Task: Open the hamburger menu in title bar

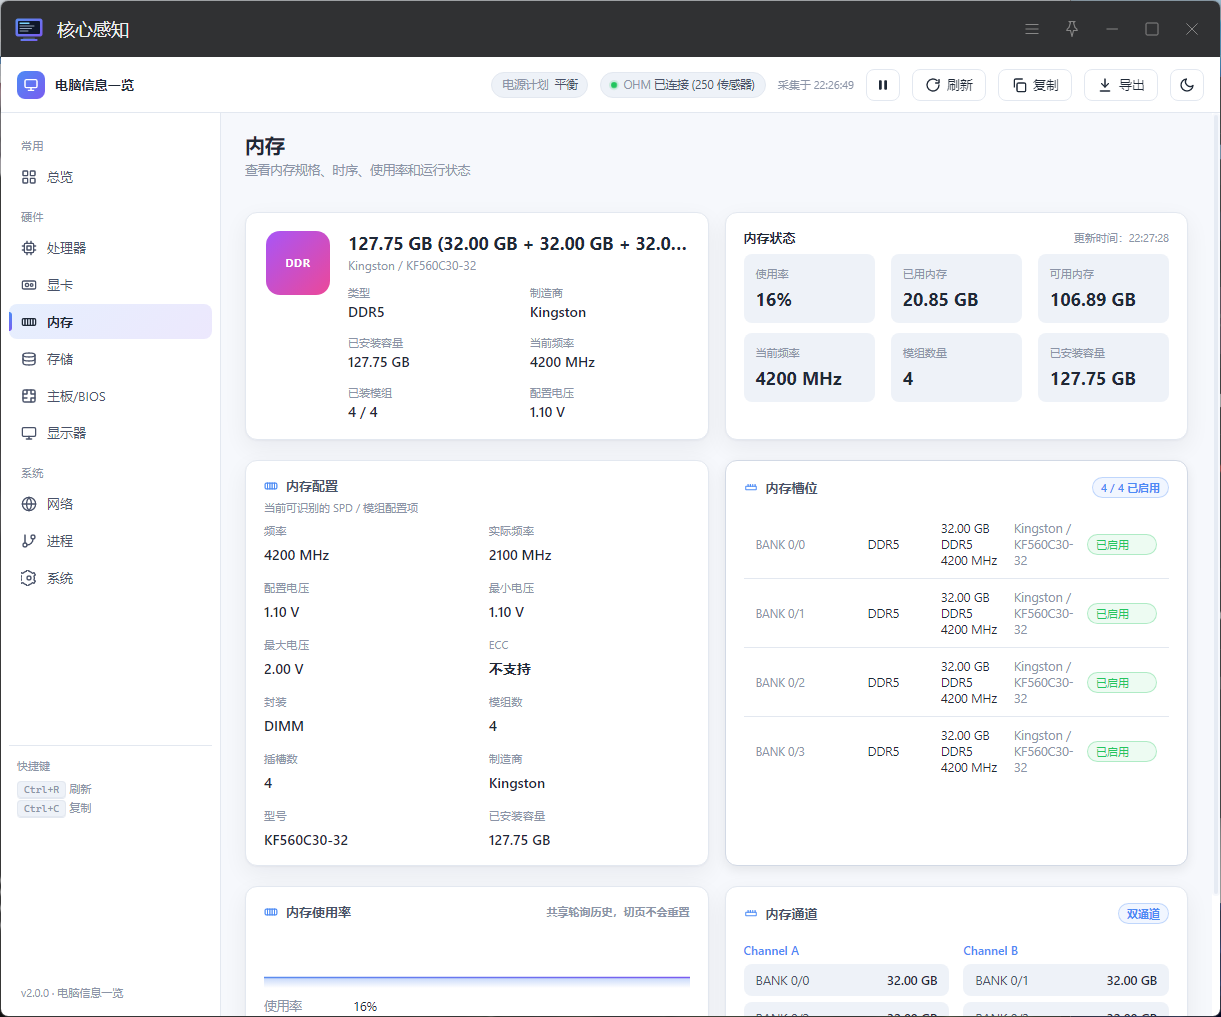Action: point(1032,29)
